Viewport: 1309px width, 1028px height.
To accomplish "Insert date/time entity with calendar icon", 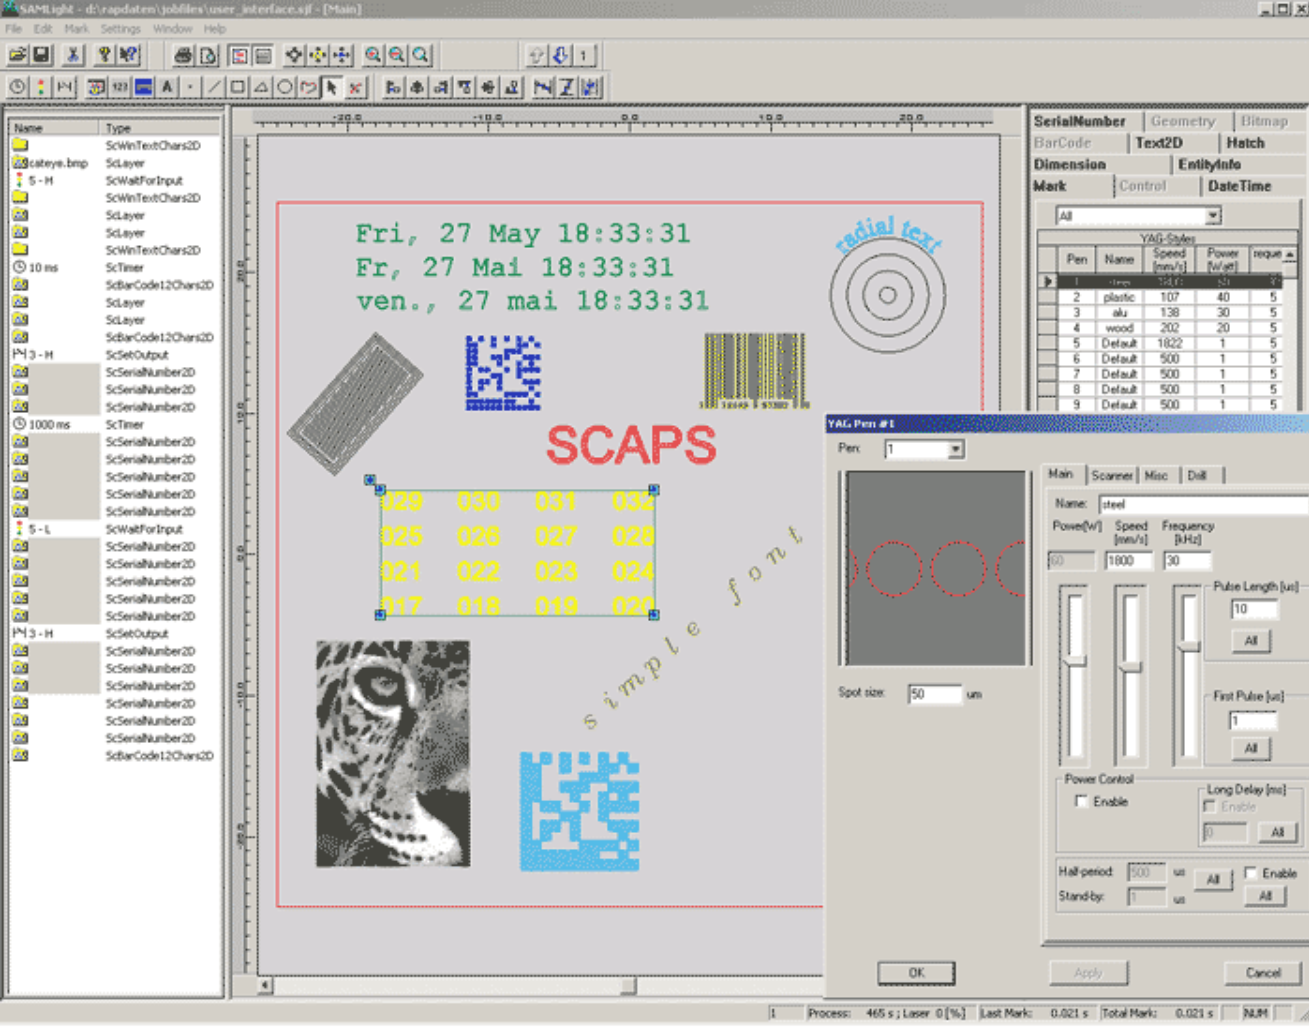I will 96,87.
